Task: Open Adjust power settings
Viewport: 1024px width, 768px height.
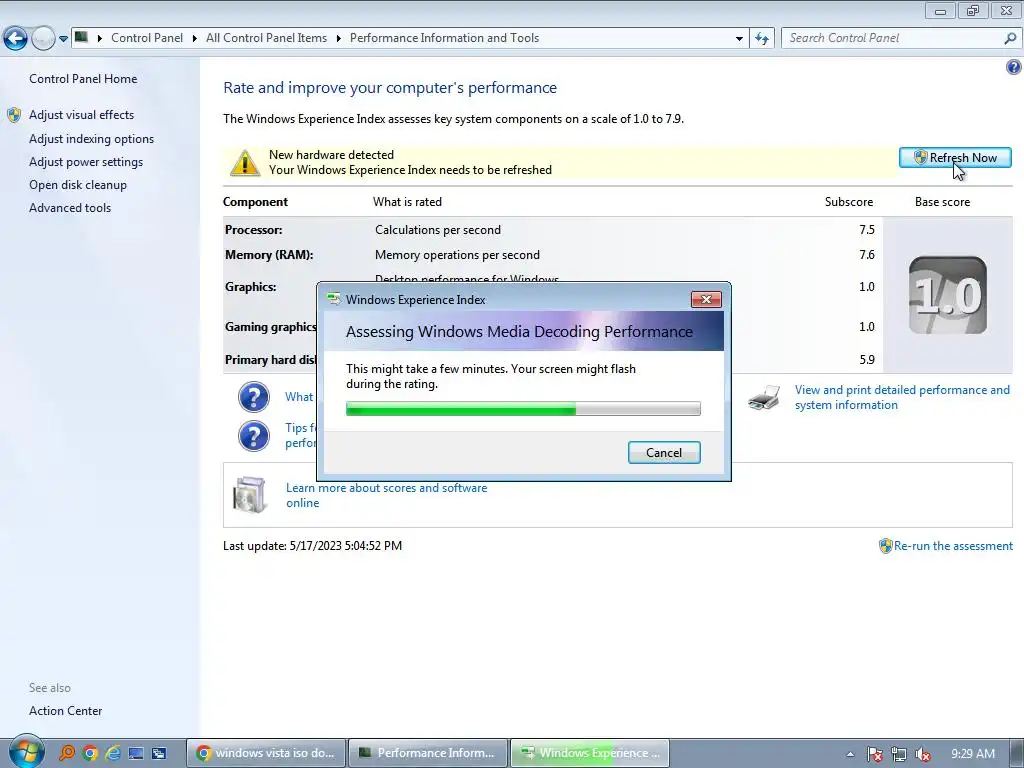Action: click(x=86, y=162)
